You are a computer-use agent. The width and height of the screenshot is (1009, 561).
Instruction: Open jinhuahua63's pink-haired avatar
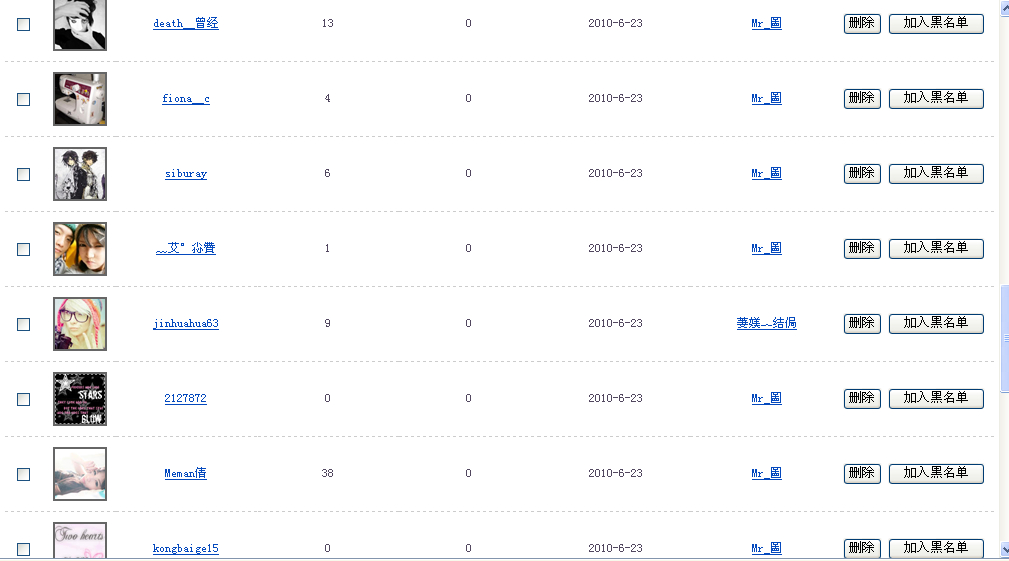click(80, 324)
